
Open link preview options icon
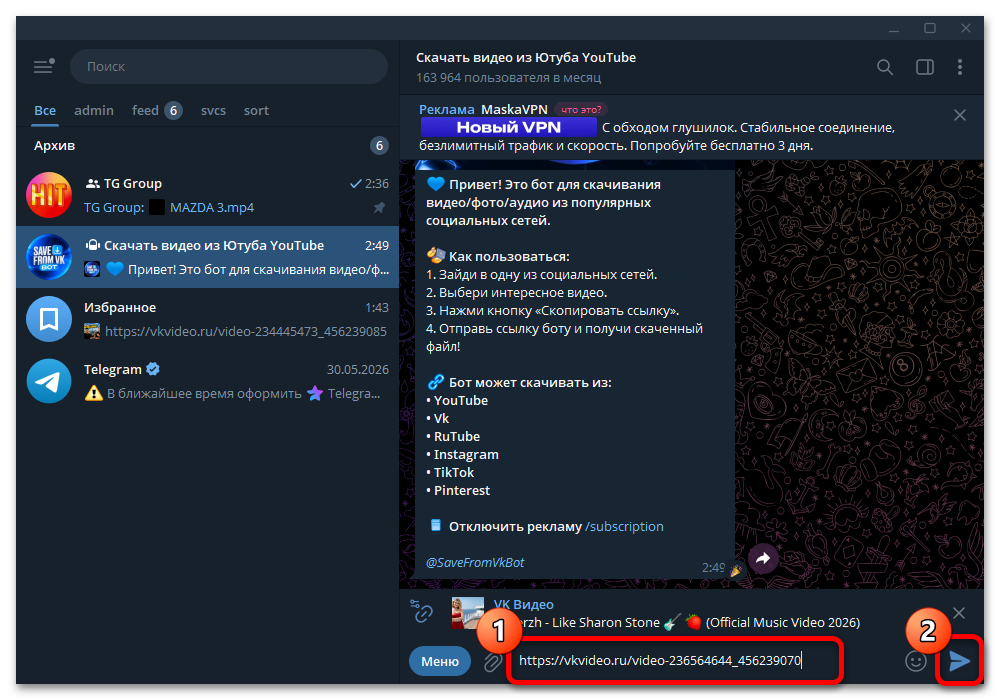point(422,611)
